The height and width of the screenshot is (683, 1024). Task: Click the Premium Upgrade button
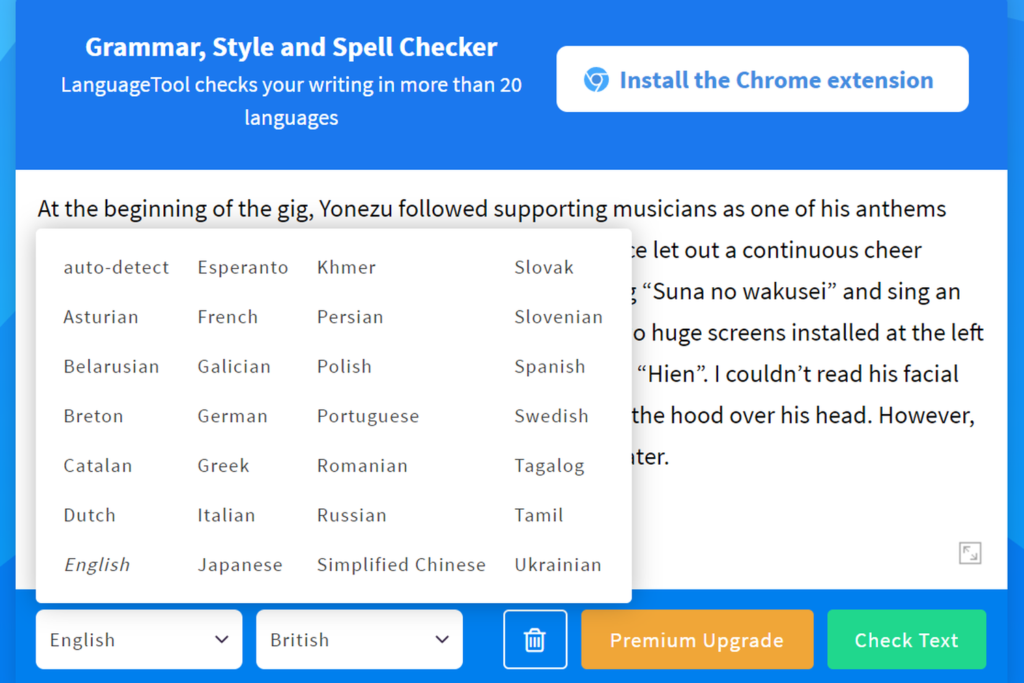[697, 639]
